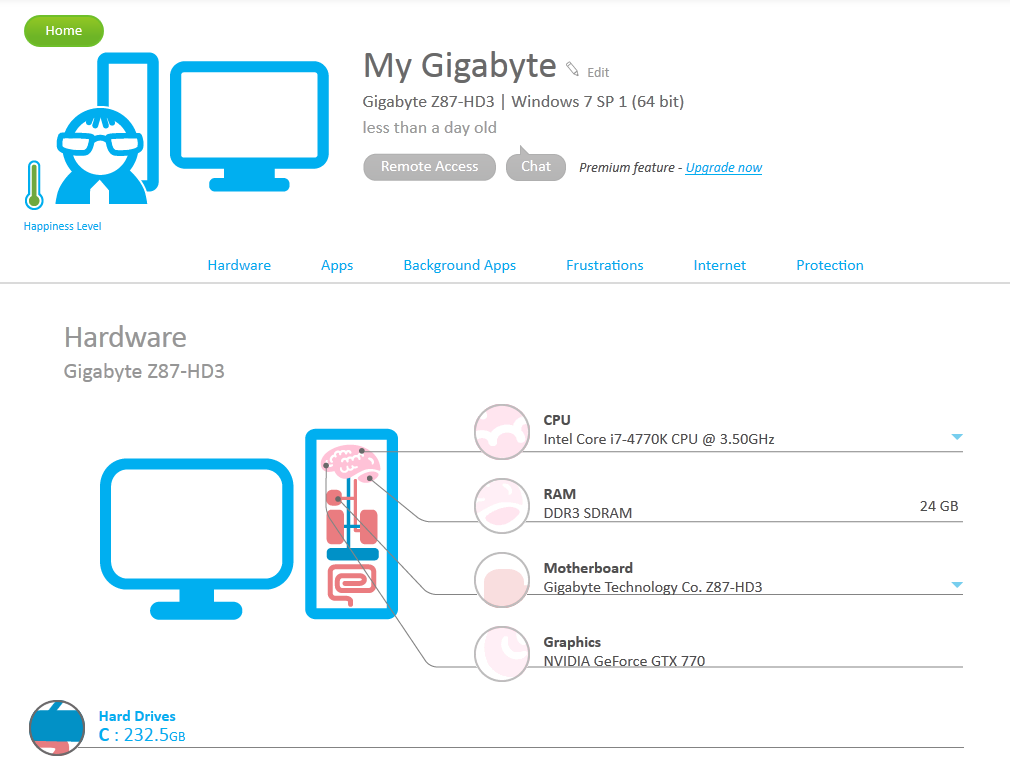
Task: Open the Background Apps tab
Action: (x=459, y=265)
